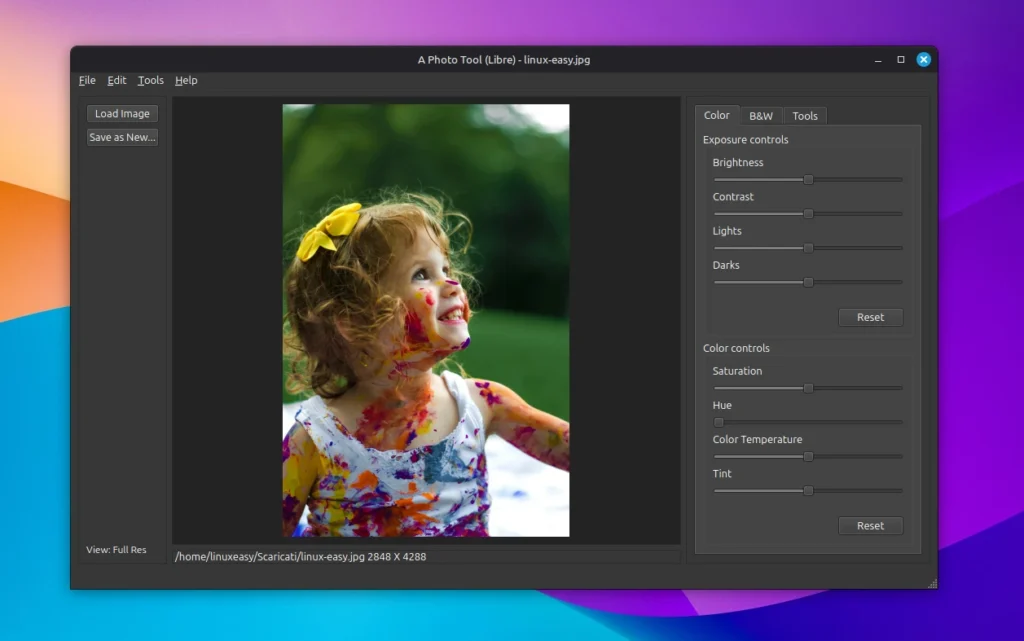The width and height of the screenshot is (1024, 641).
Task: Click the Save as New button
Action: point(121,137)
